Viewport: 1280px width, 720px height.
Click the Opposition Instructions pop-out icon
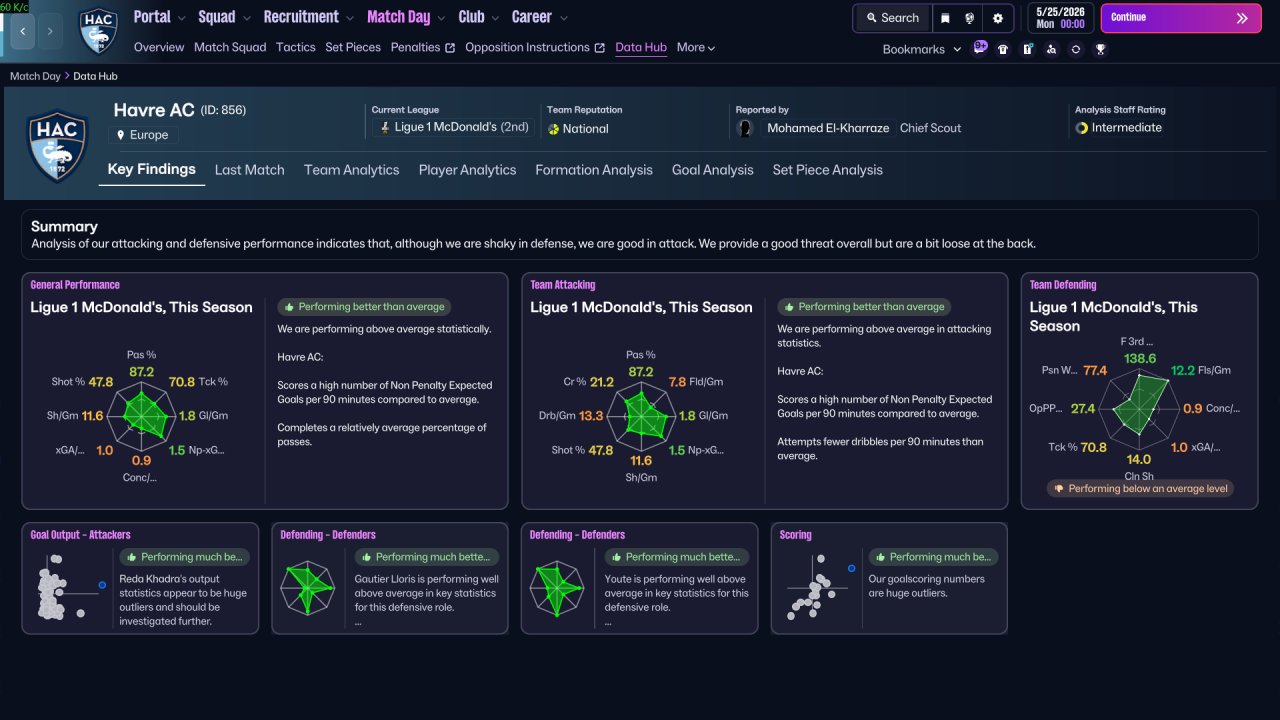(x=599, y=48)
